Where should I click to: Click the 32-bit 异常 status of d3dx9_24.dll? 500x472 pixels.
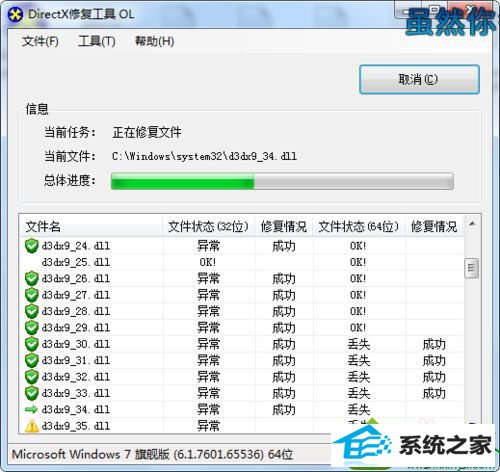[x=208, y=246]
